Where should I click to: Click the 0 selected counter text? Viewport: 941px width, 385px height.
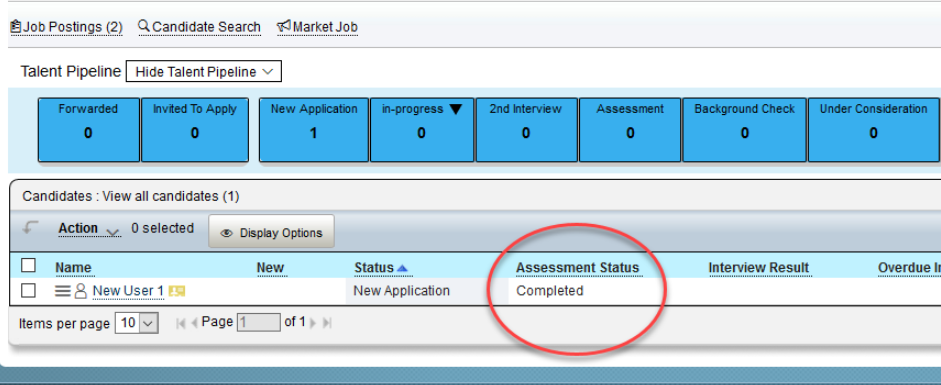[x=163, y=228]
